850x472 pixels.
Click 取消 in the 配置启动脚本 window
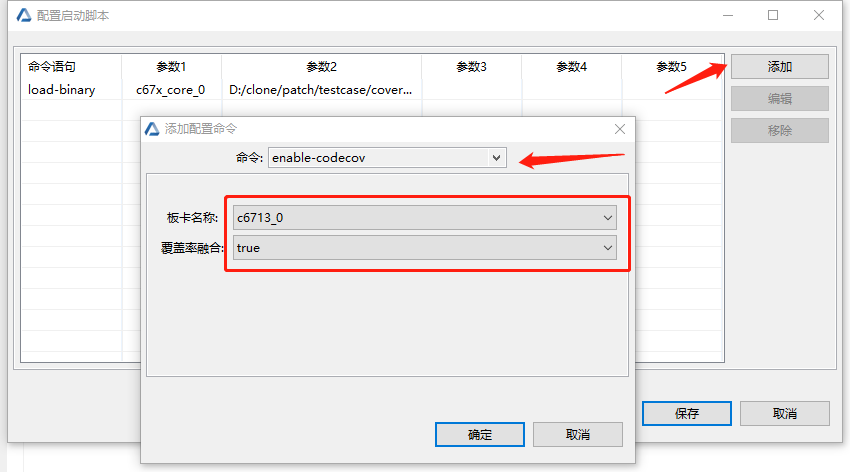coord(784,413)
